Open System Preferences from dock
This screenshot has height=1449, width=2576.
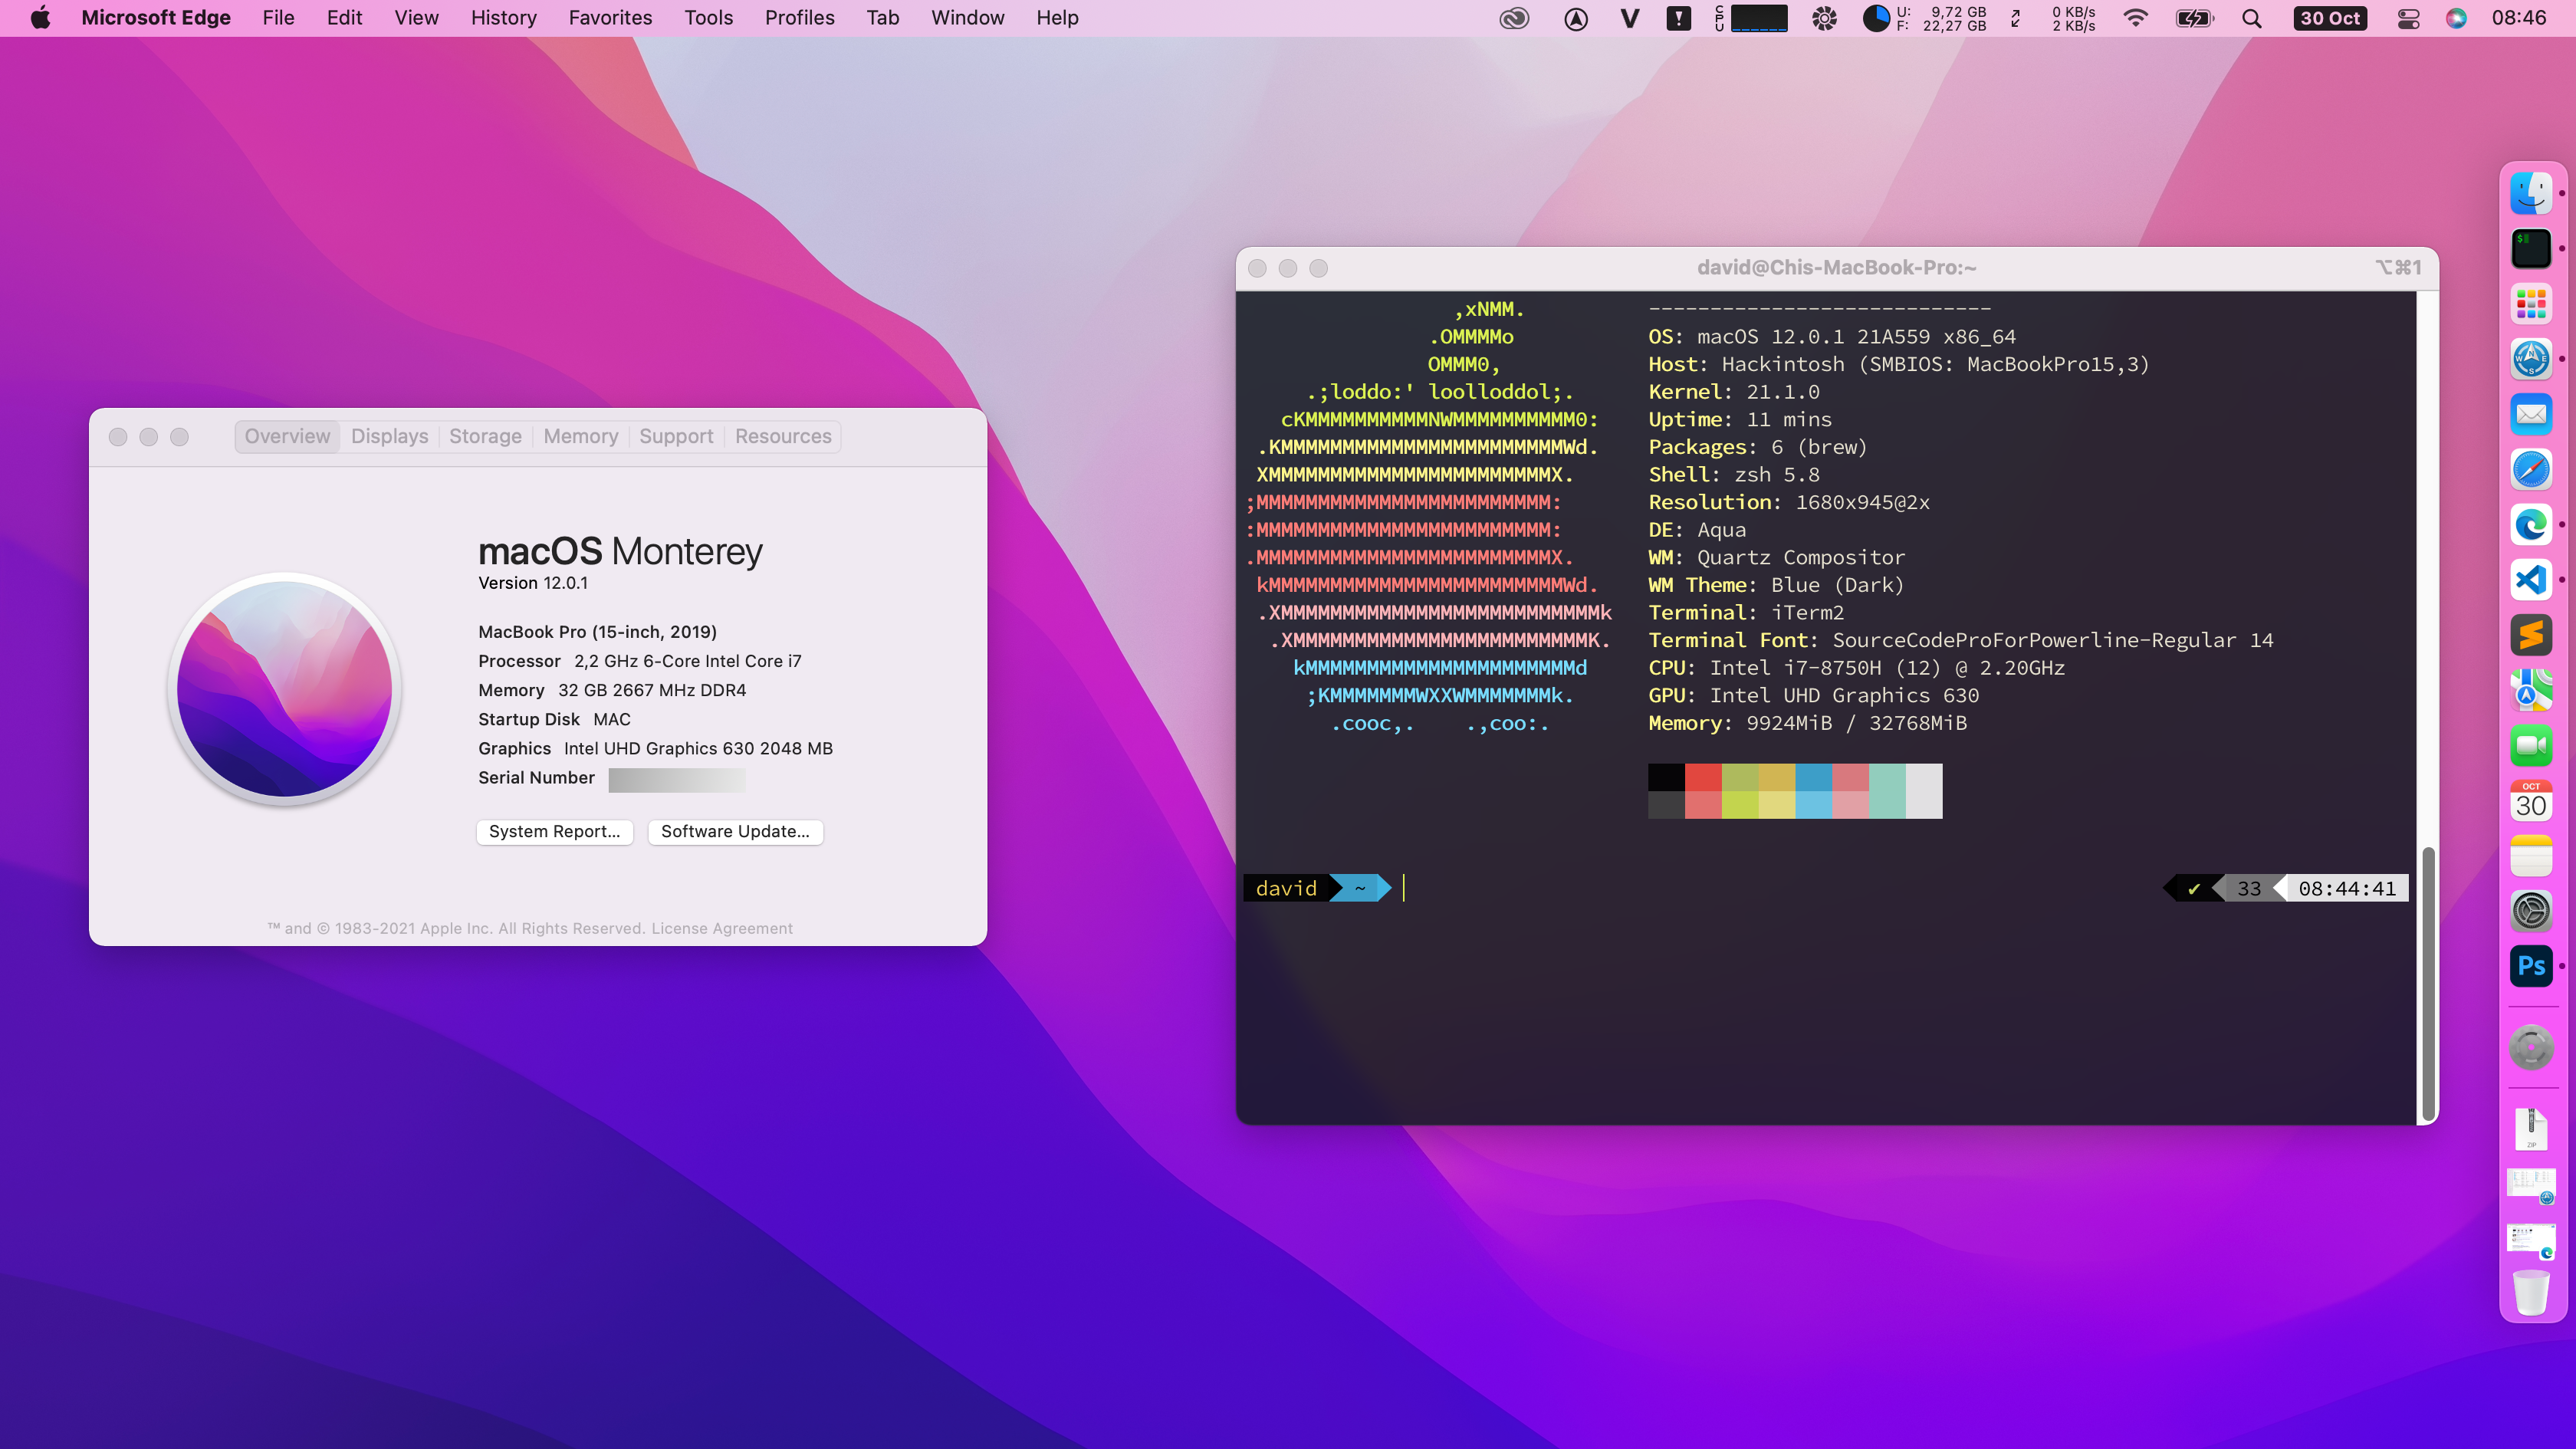(2531, 911)
